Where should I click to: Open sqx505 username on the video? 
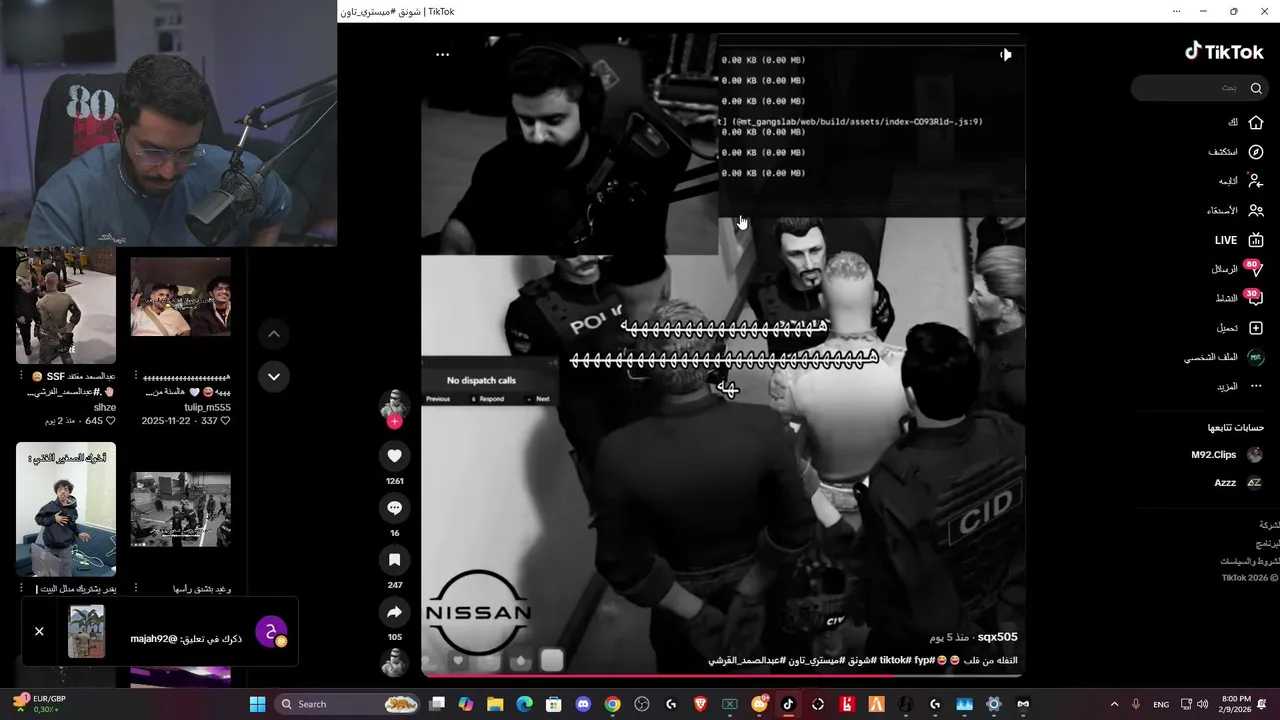(997, 637)
